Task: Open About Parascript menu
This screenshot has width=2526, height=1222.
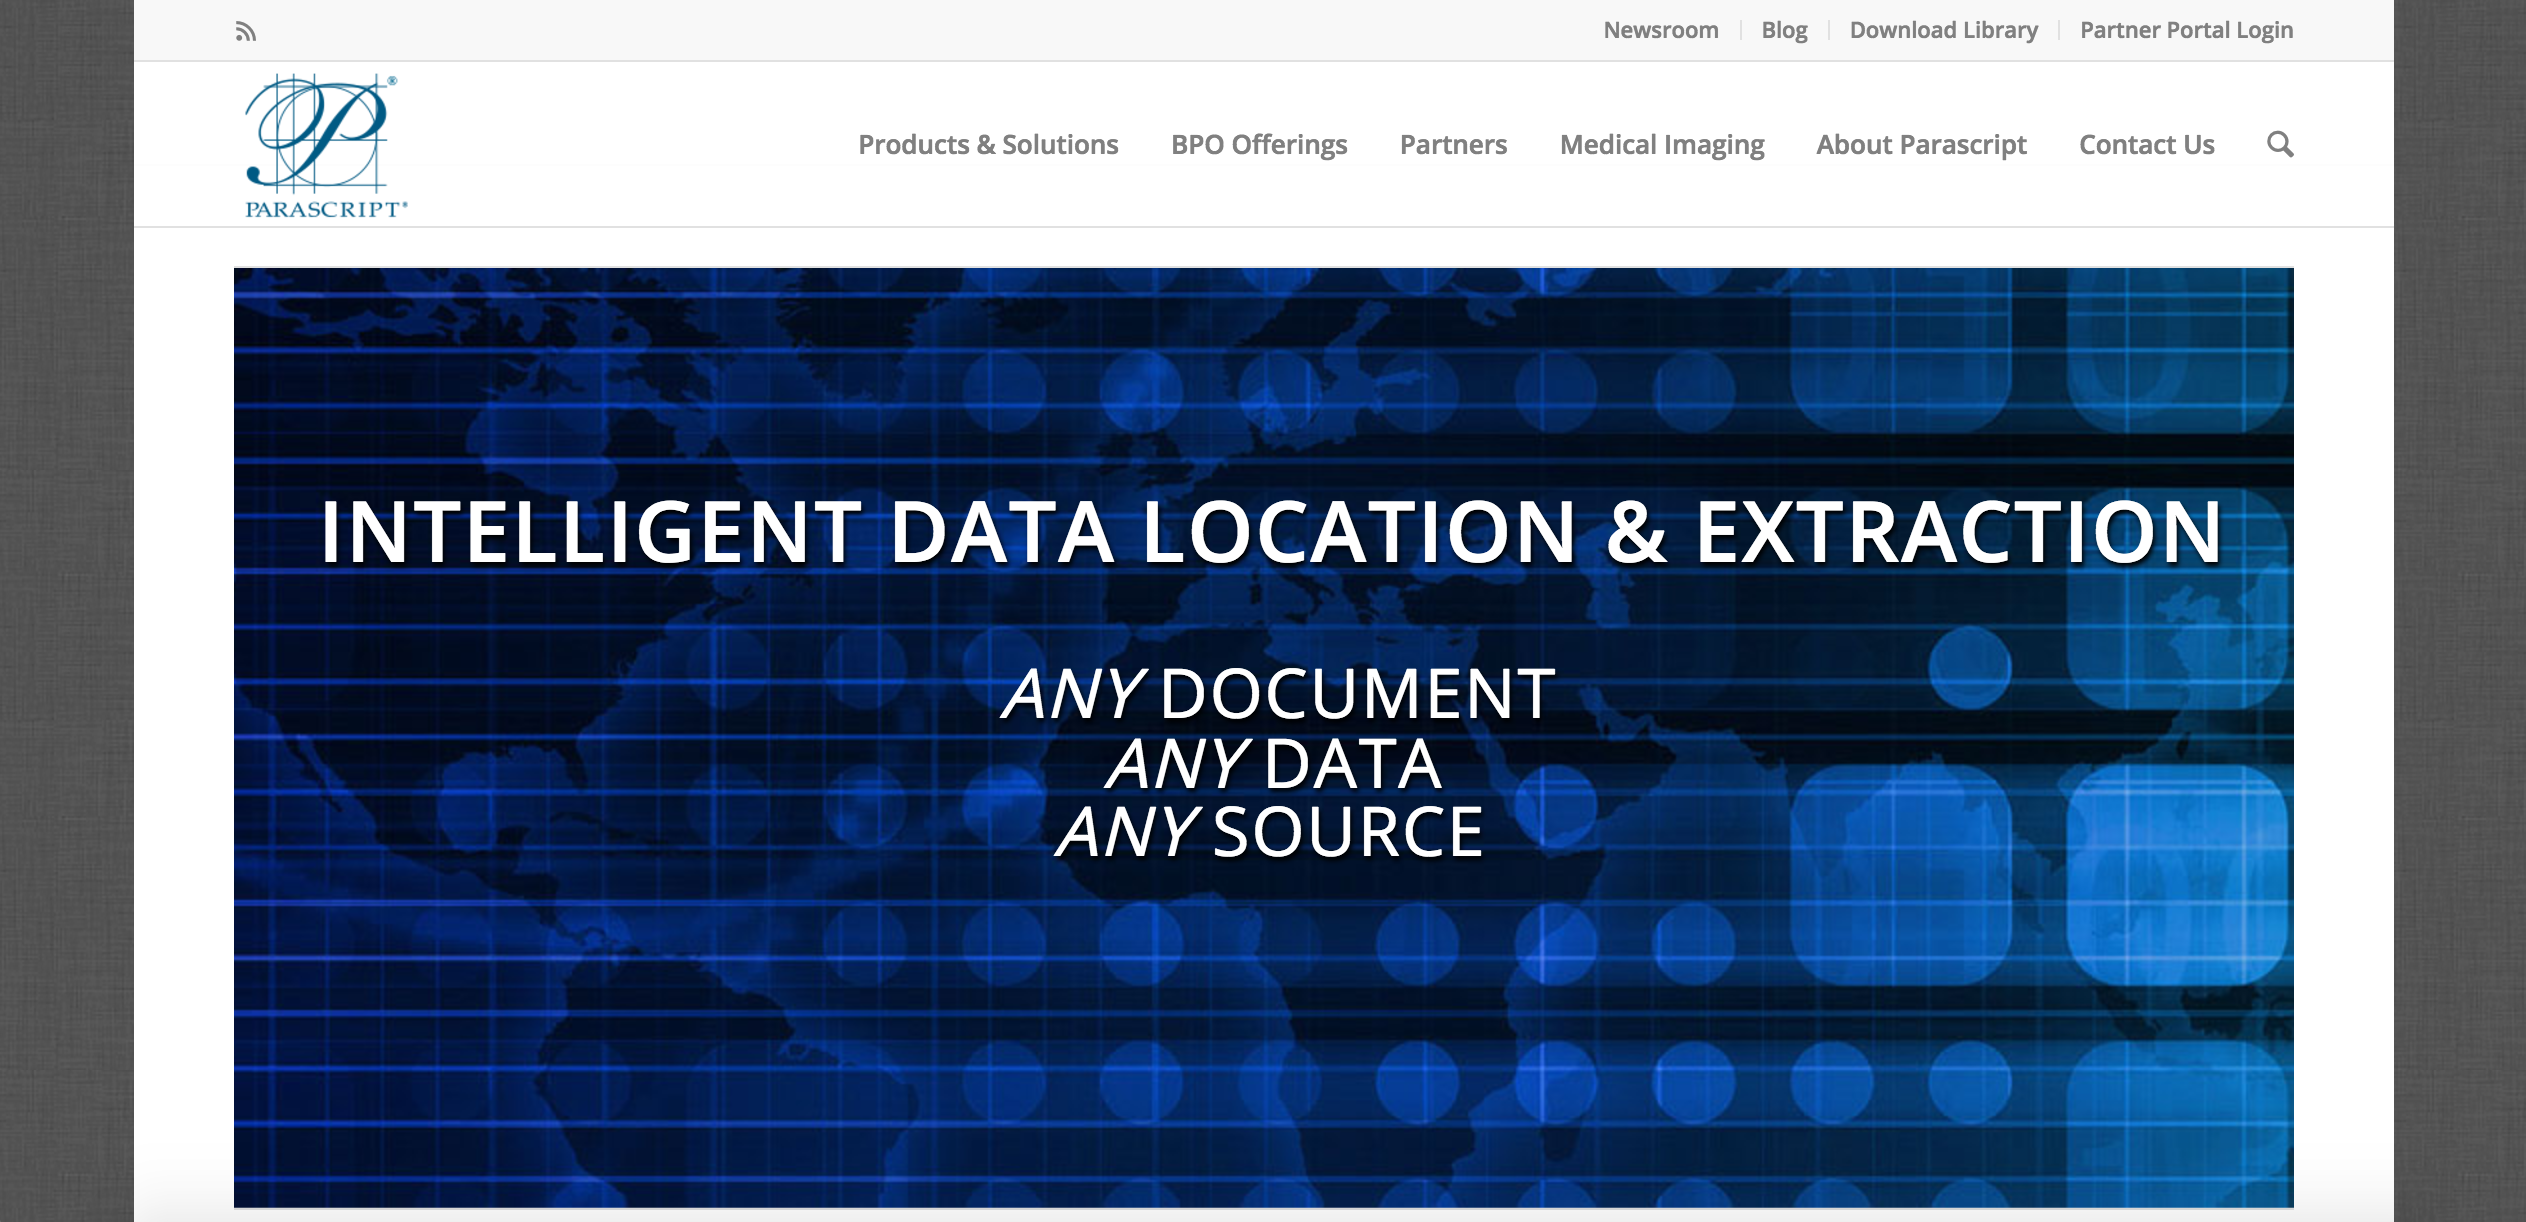Action: click(1921, 145)
